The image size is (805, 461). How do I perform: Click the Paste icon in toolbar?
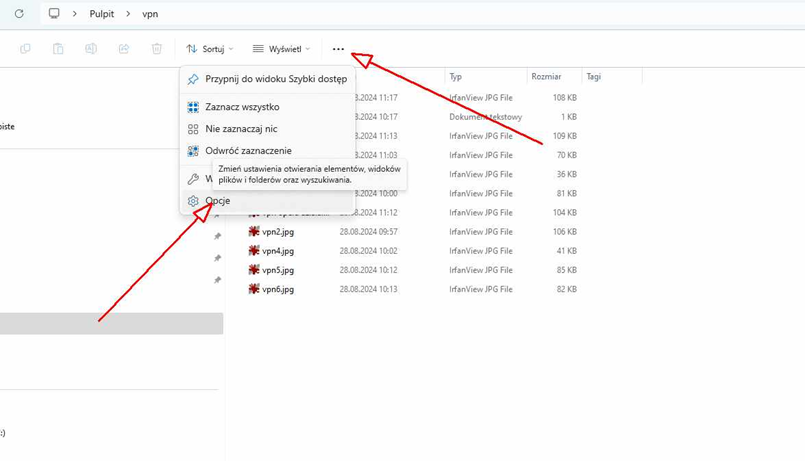58,49
